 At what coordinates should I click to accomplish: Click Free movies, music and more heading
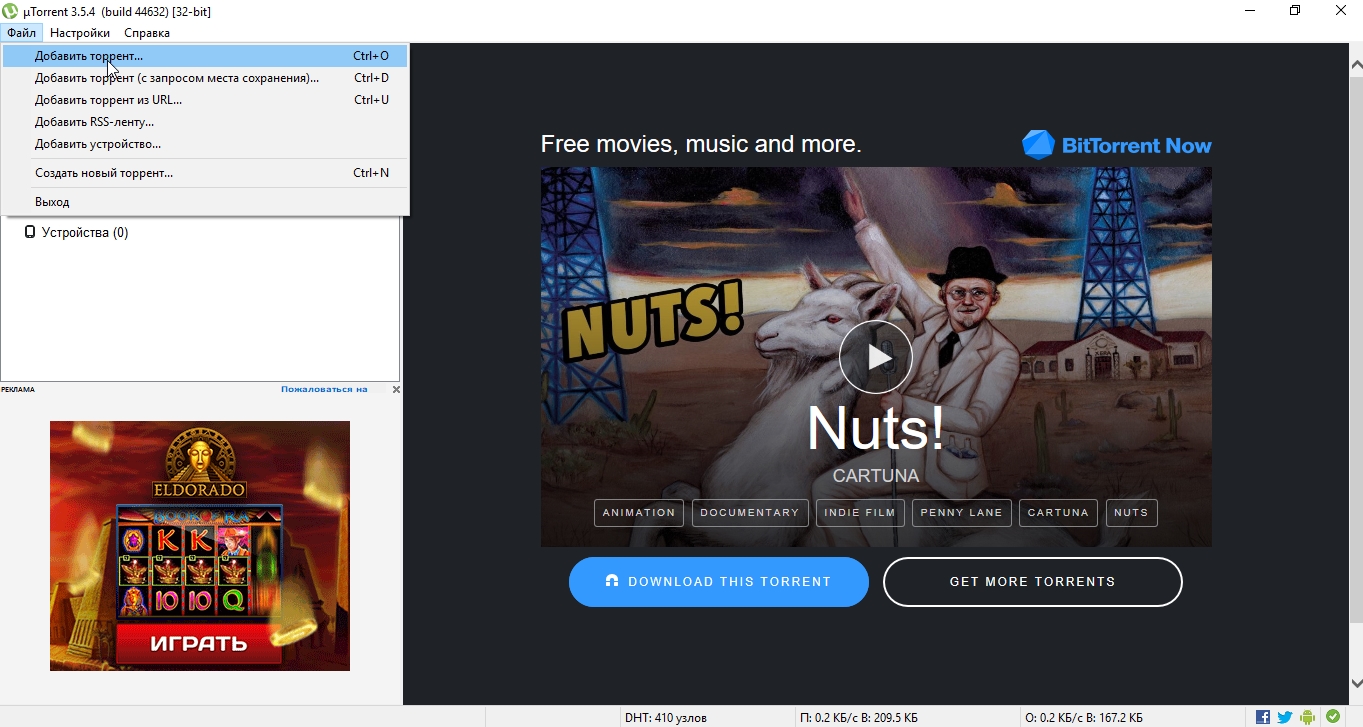(x=701, y=144)
